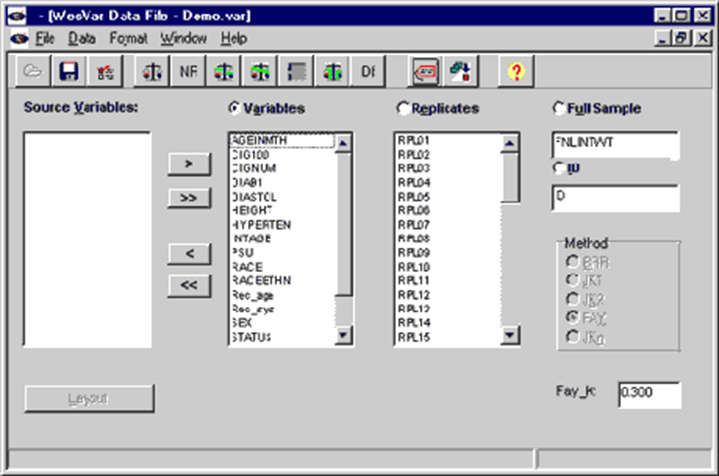Select the ID radio button
The width and height of the screenshot is (719, 476).
[x=559, y=168]
